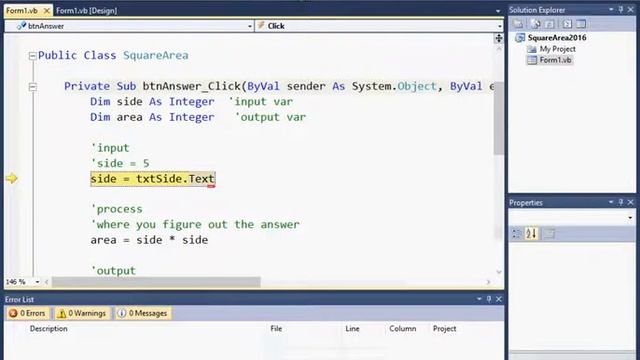This screenshot has width=640, height=360.
Task: Switch to the Form1.vb code tab
Action: click(x=22, y=11)
